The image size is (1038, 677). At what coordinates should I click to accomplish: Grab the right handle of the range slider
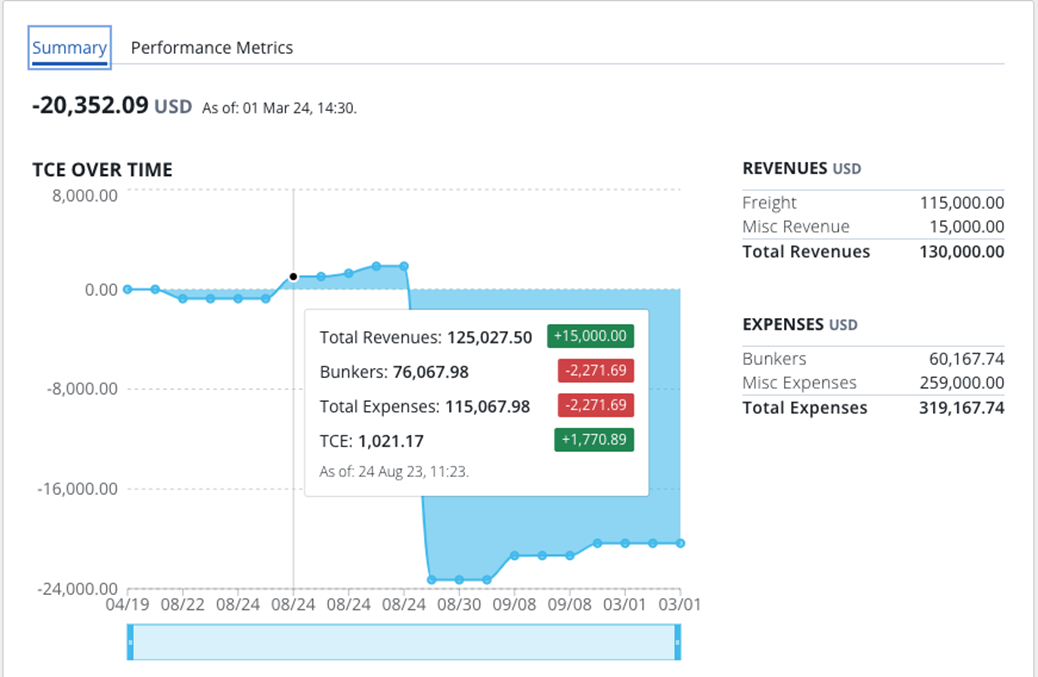coord(677,641)
